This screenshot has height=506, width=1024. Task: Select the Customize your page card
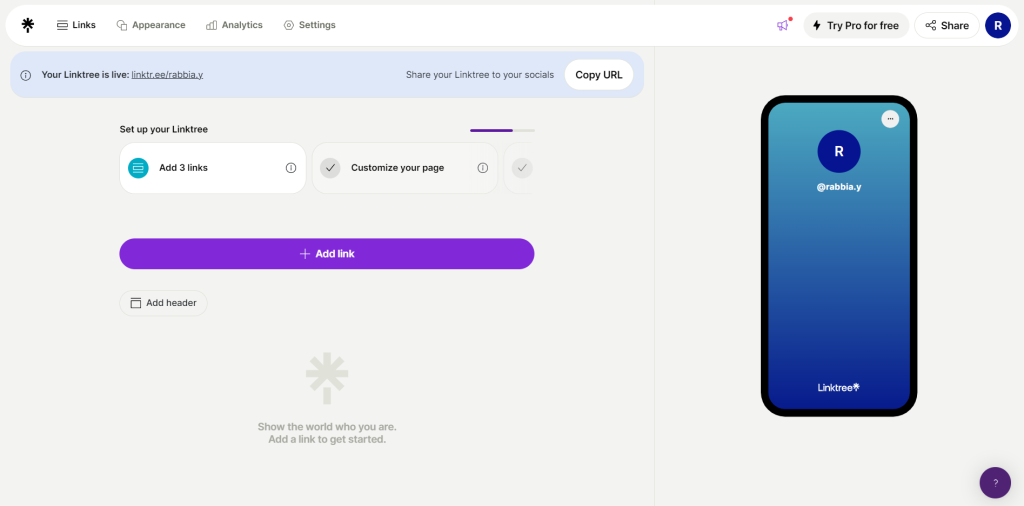pyautogui.click(x=405, y=168)
